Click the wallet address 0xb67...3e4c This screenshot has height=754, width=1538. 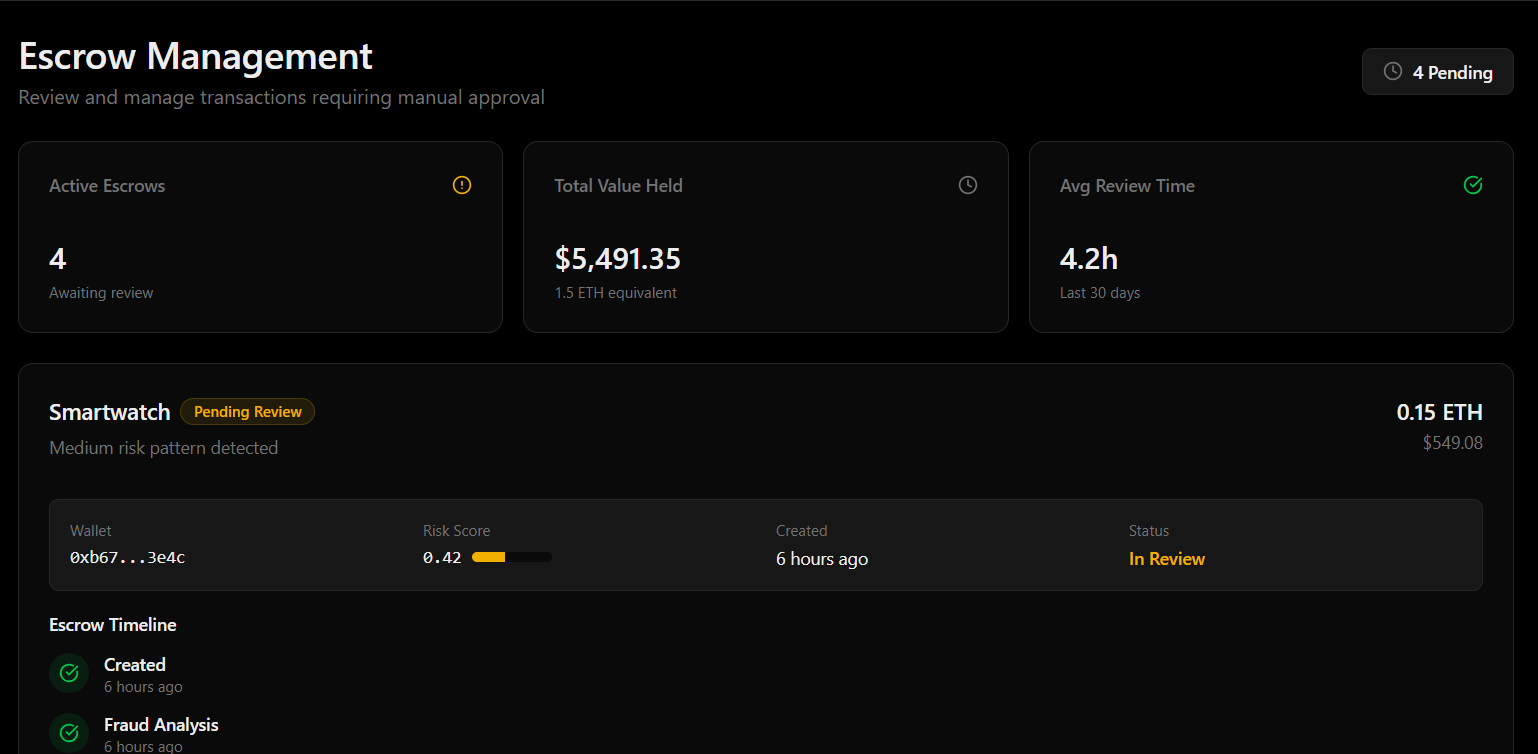coord(128,558)
